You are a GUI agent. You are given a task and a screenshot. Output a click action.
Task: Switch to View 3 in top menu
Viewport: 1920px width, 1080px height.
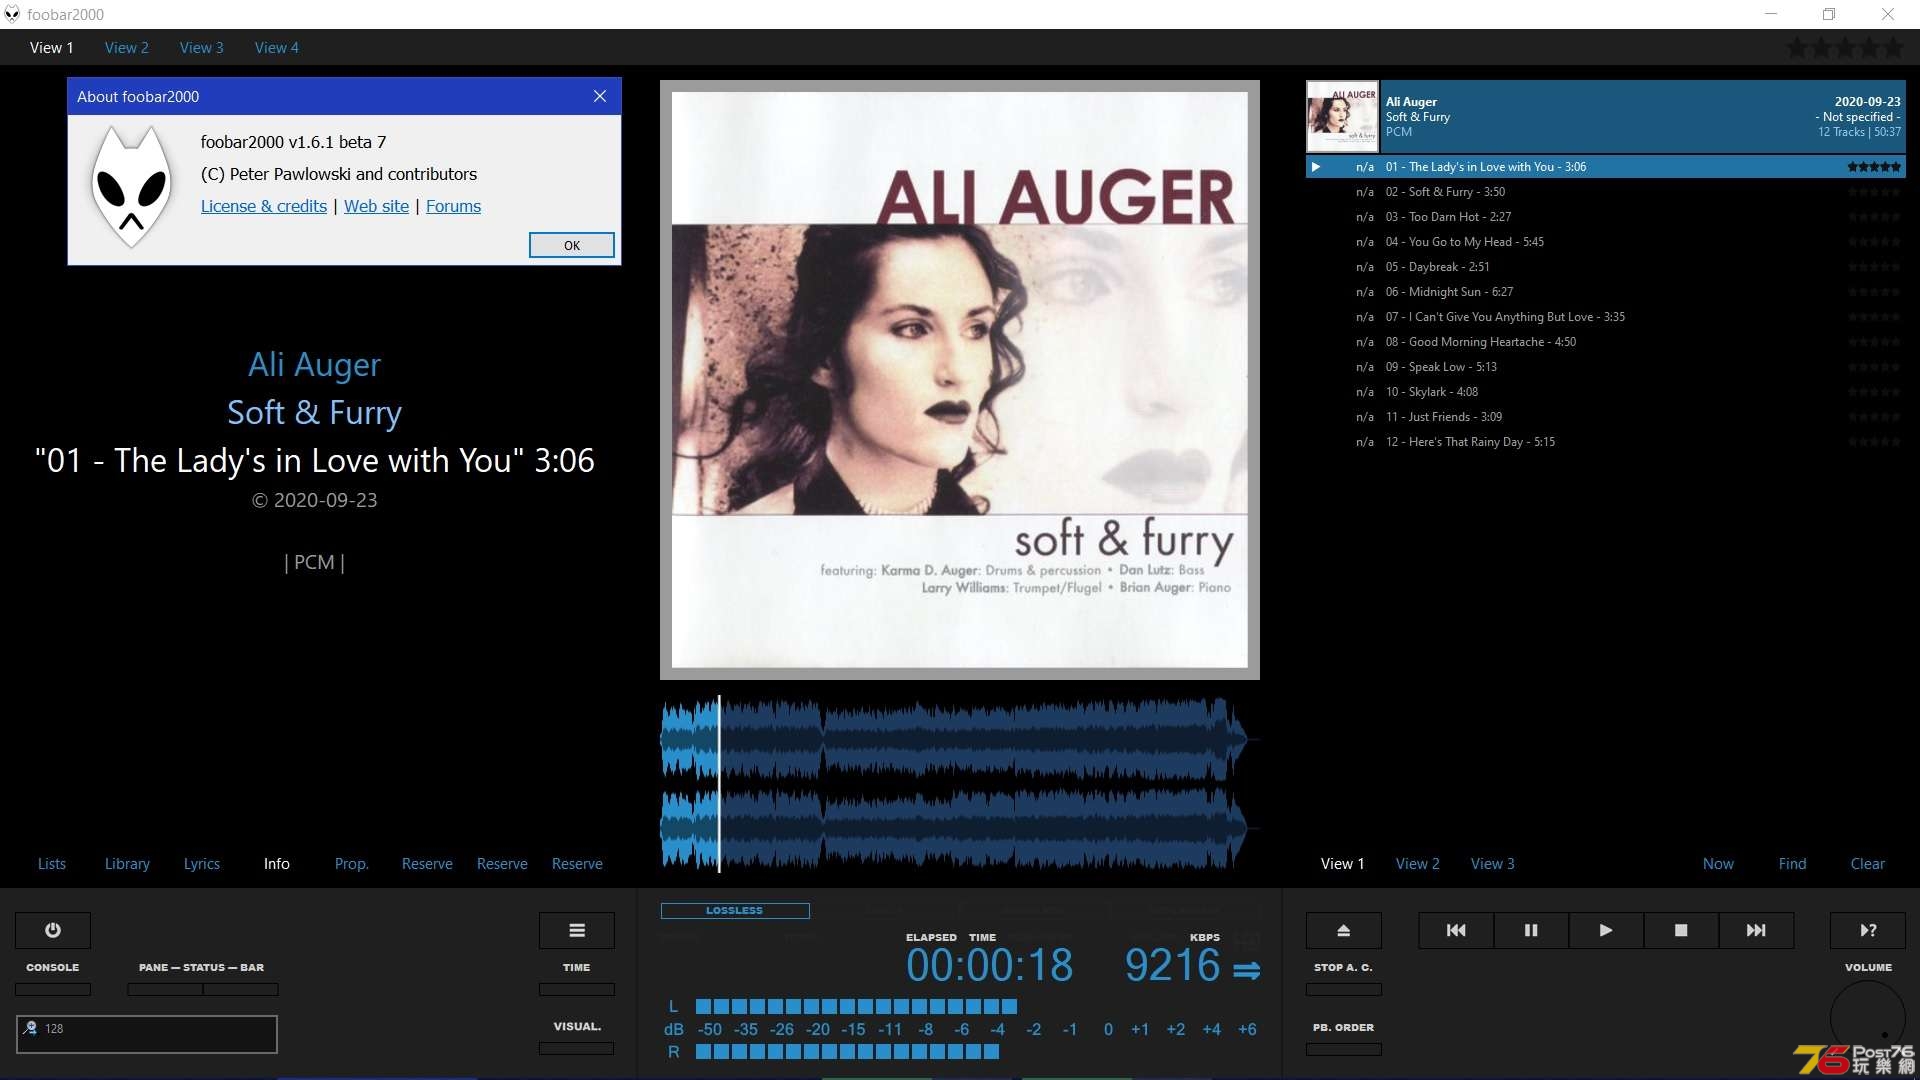201,47
